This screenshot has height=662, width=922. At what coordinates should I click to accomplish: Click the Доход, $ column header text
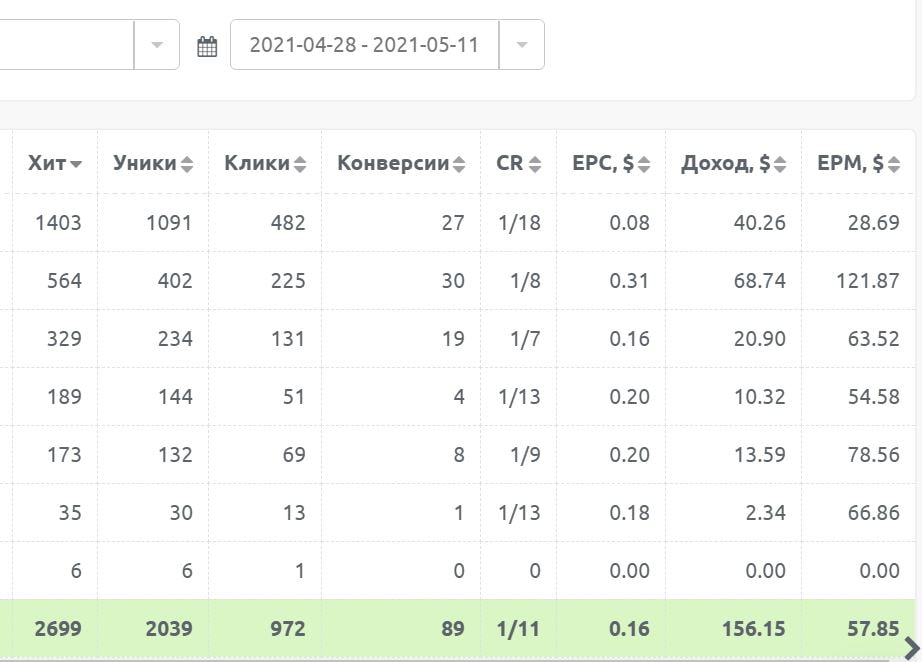[725, 163]
